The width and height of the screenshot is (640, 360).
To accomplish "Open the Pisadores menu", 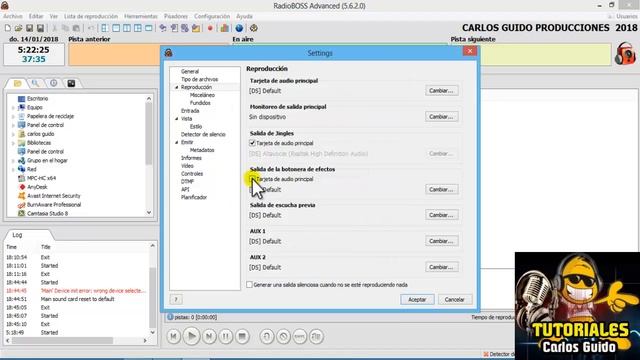I will [176, 16].
